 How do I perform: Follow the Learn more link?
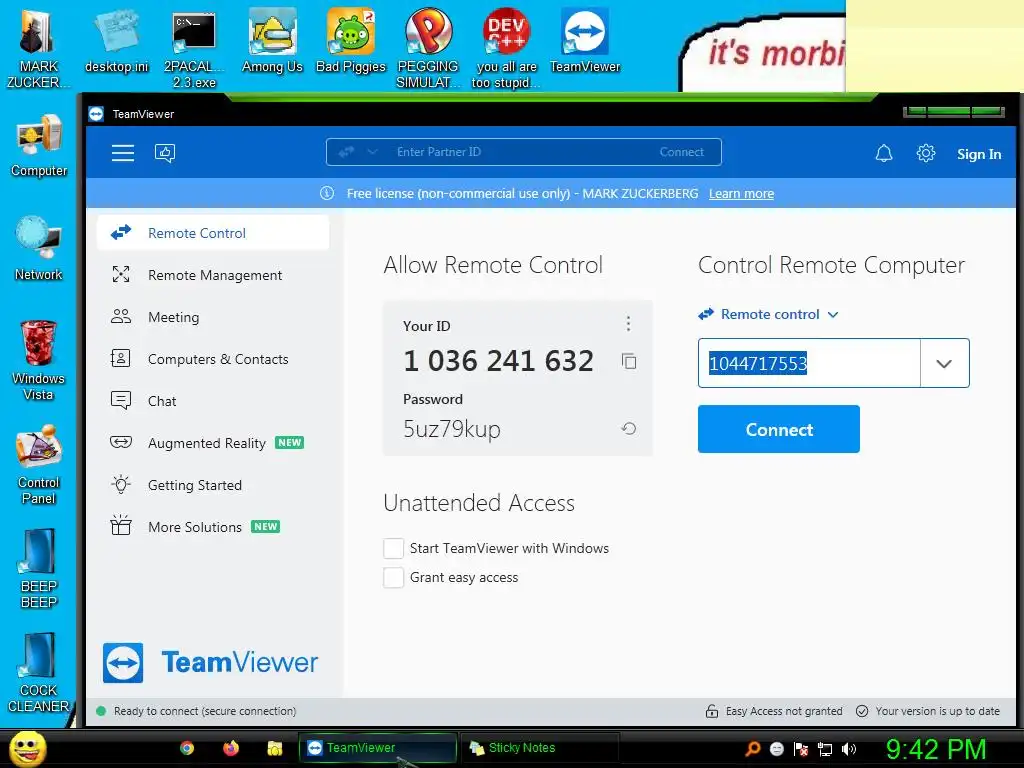pyautogui.click(x=741, y=193)
